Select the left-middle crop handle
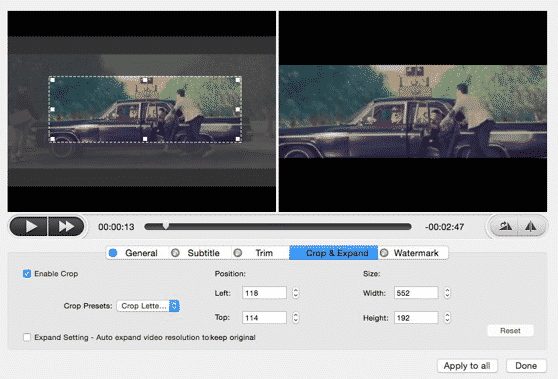 click(52, 109)
